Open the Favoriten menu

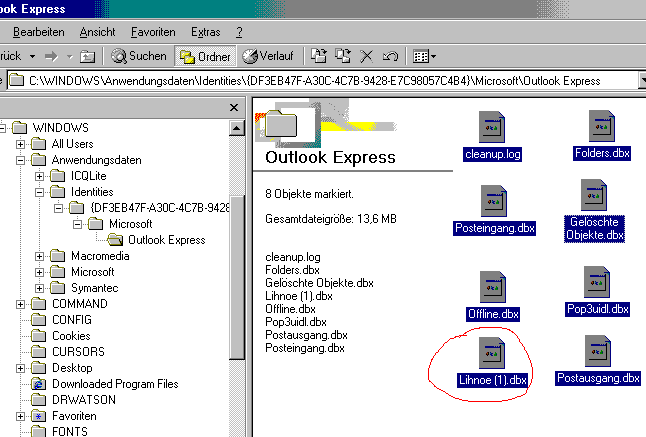[x=153, y=32]
